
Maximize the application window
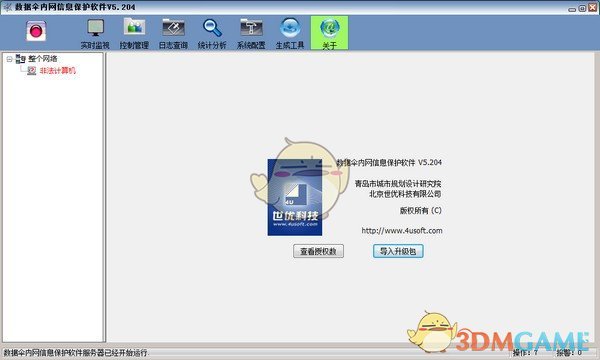click(582, 8)
